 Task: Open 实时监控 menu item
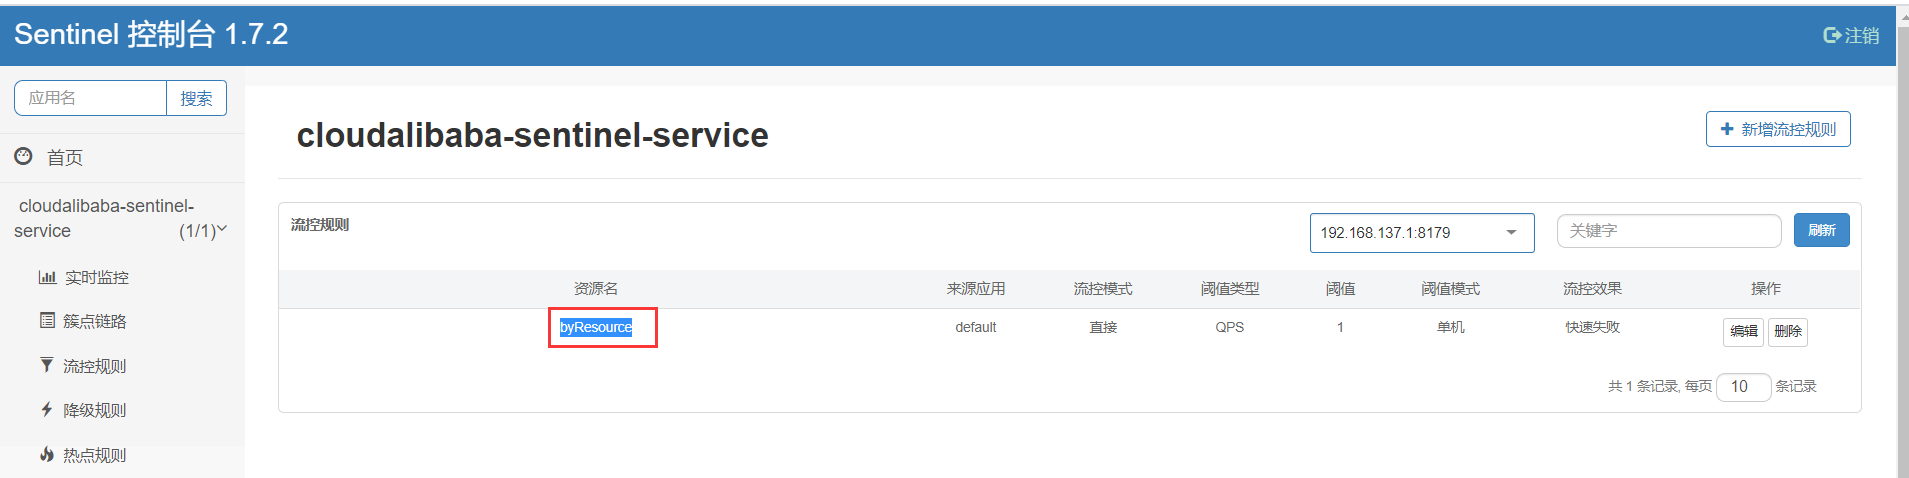(97, 277)
